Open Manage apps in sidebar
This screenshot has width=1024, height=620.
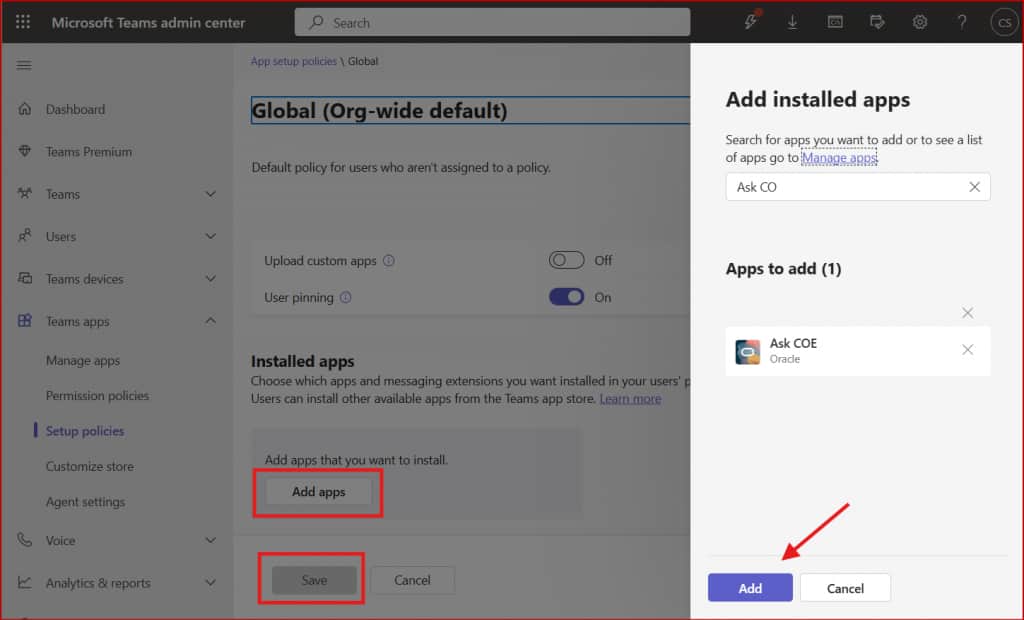pos(83,361)
